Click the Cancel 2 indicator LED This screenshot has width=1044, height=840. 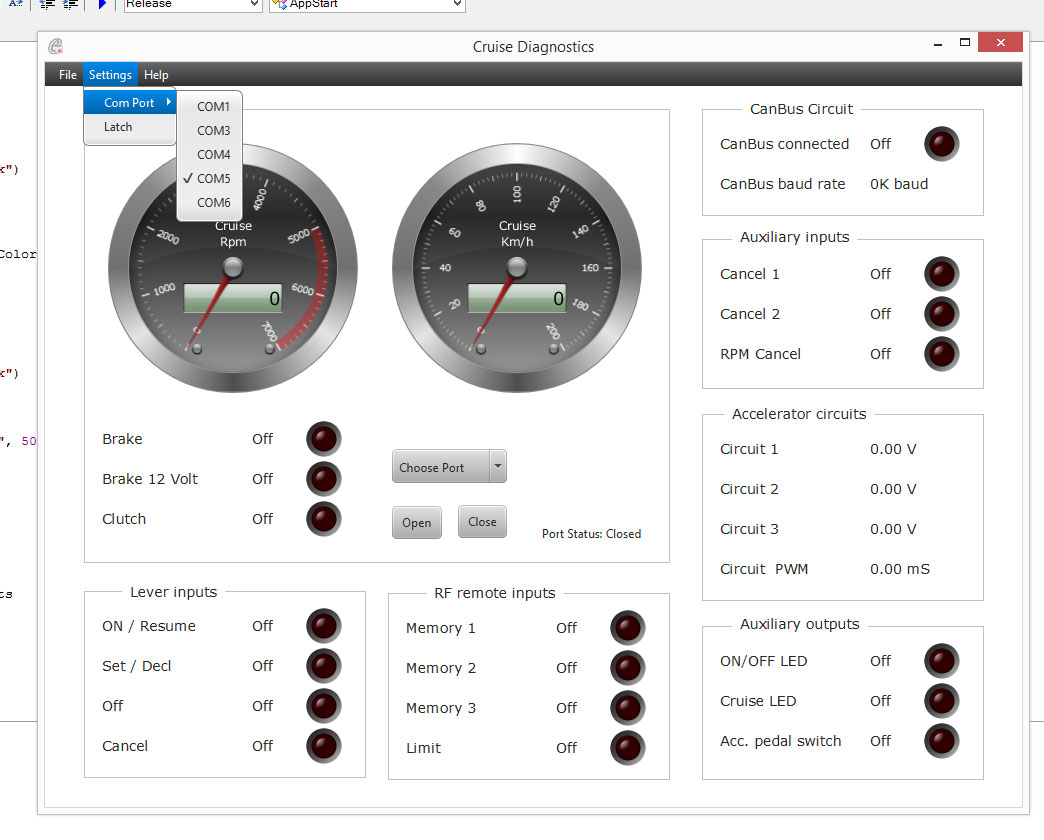[941, 314]
